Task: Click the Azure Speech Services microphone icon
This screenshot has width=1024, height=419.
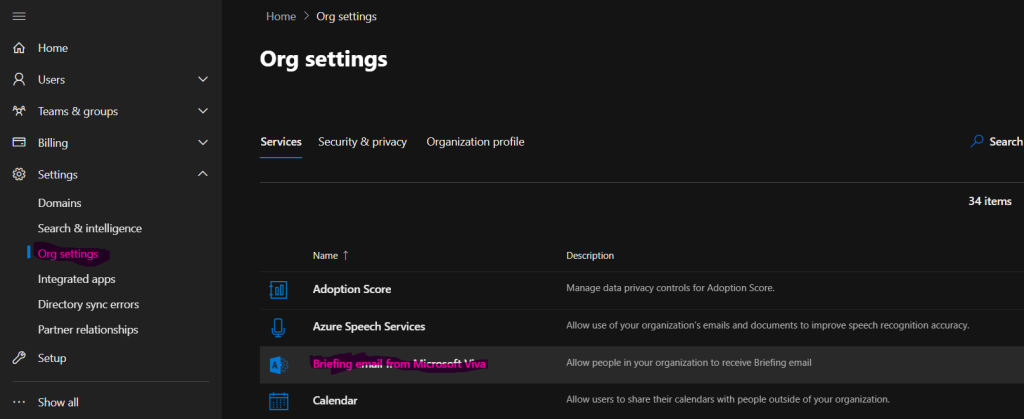Action: pos(279,327)
